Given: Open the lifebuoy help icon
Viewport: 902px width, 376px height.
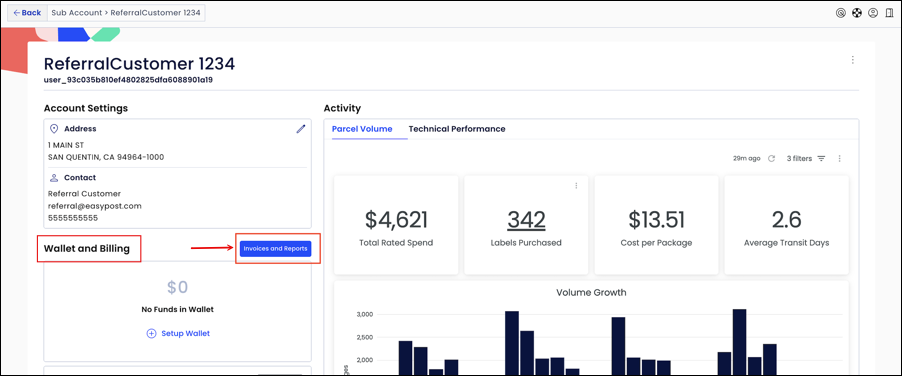Looking at the screenshot, I should (857, 13).
